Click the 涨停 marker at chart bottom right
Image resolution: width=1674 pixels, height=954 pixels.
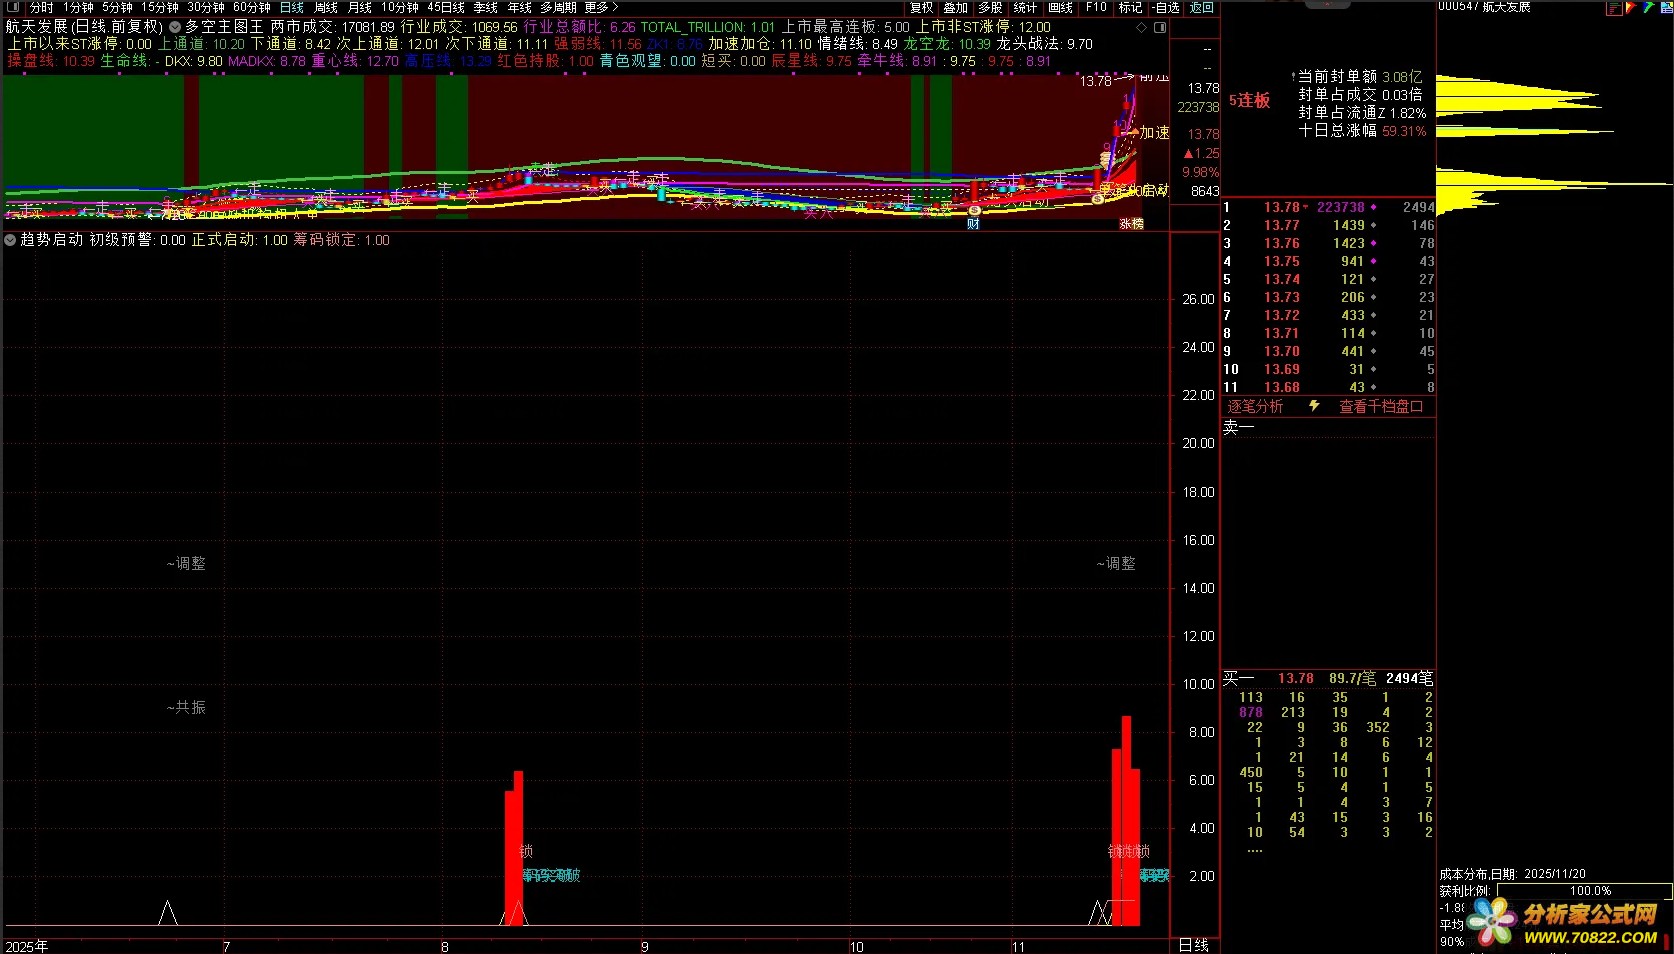[1131, 224]
